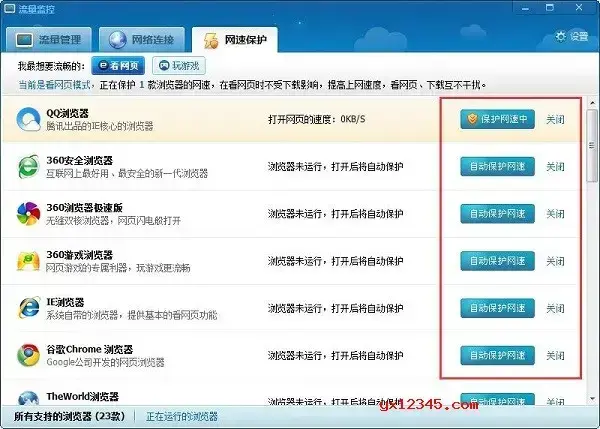This screenshot has height=429, width=600.
Task: Open 设置 gear at top right
Action: tap(572, 36)
